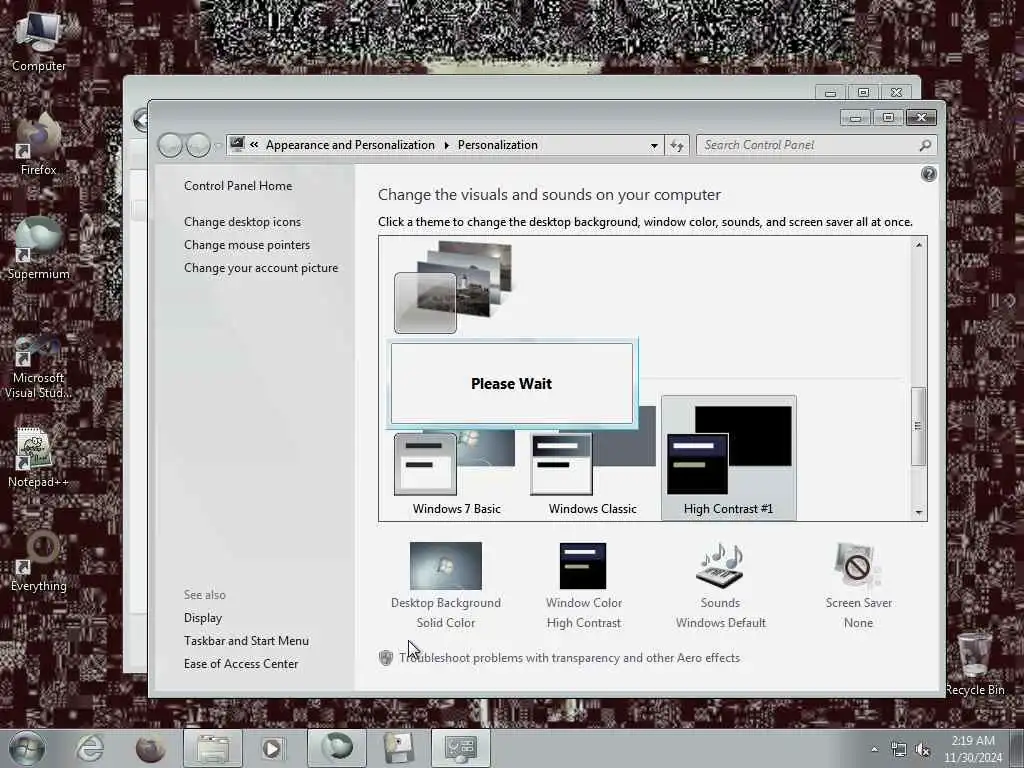
Task: Open the Recycle Bin
Action: coord(974,664)
